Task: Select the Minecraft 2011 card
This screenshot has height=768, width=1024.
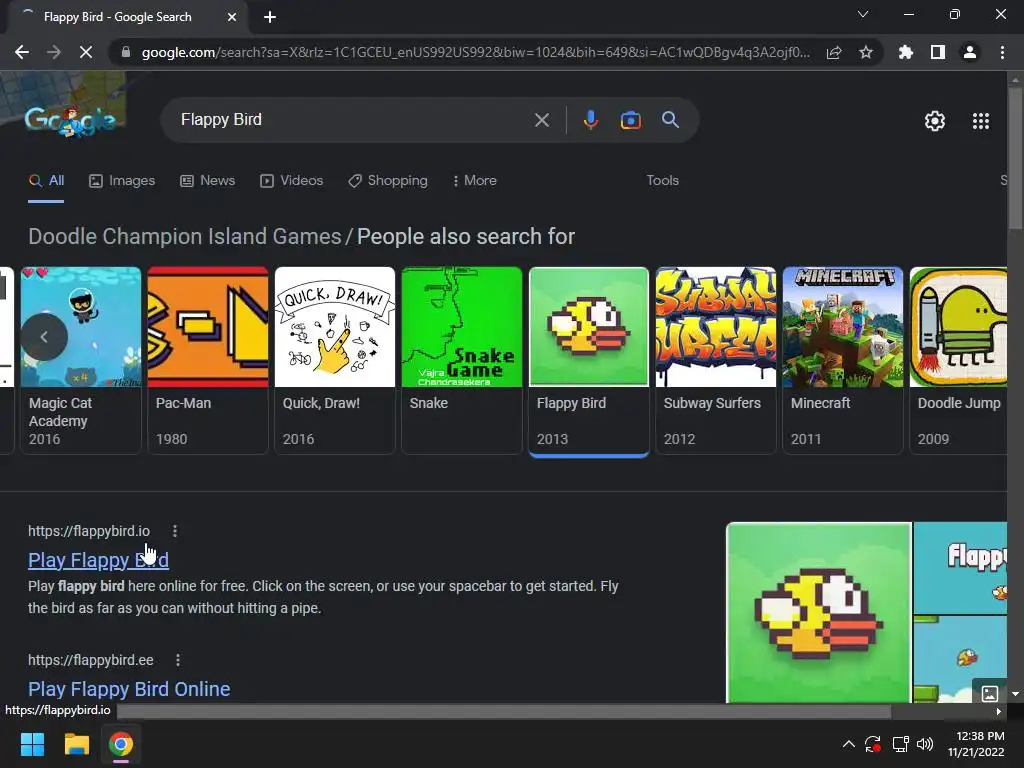Action: point(842,360)
